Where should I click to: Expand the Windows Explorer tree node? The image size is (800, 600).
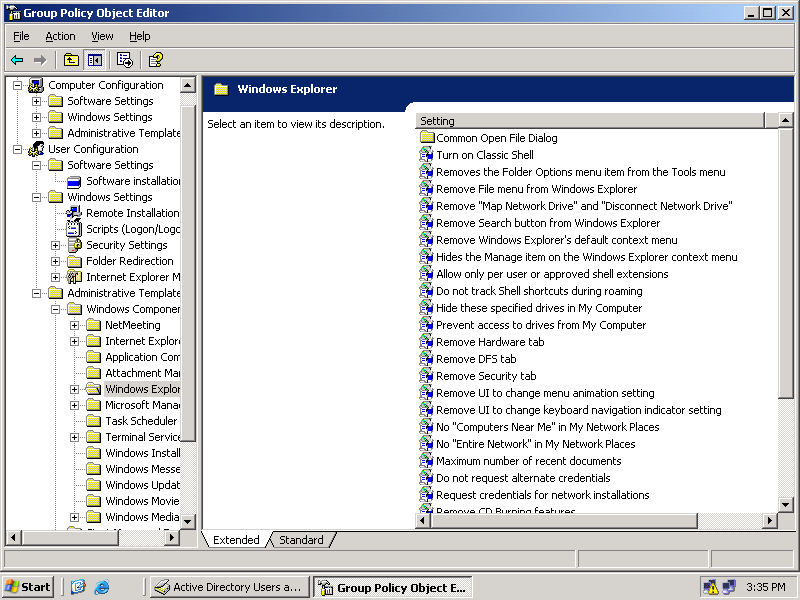[74, 389]
